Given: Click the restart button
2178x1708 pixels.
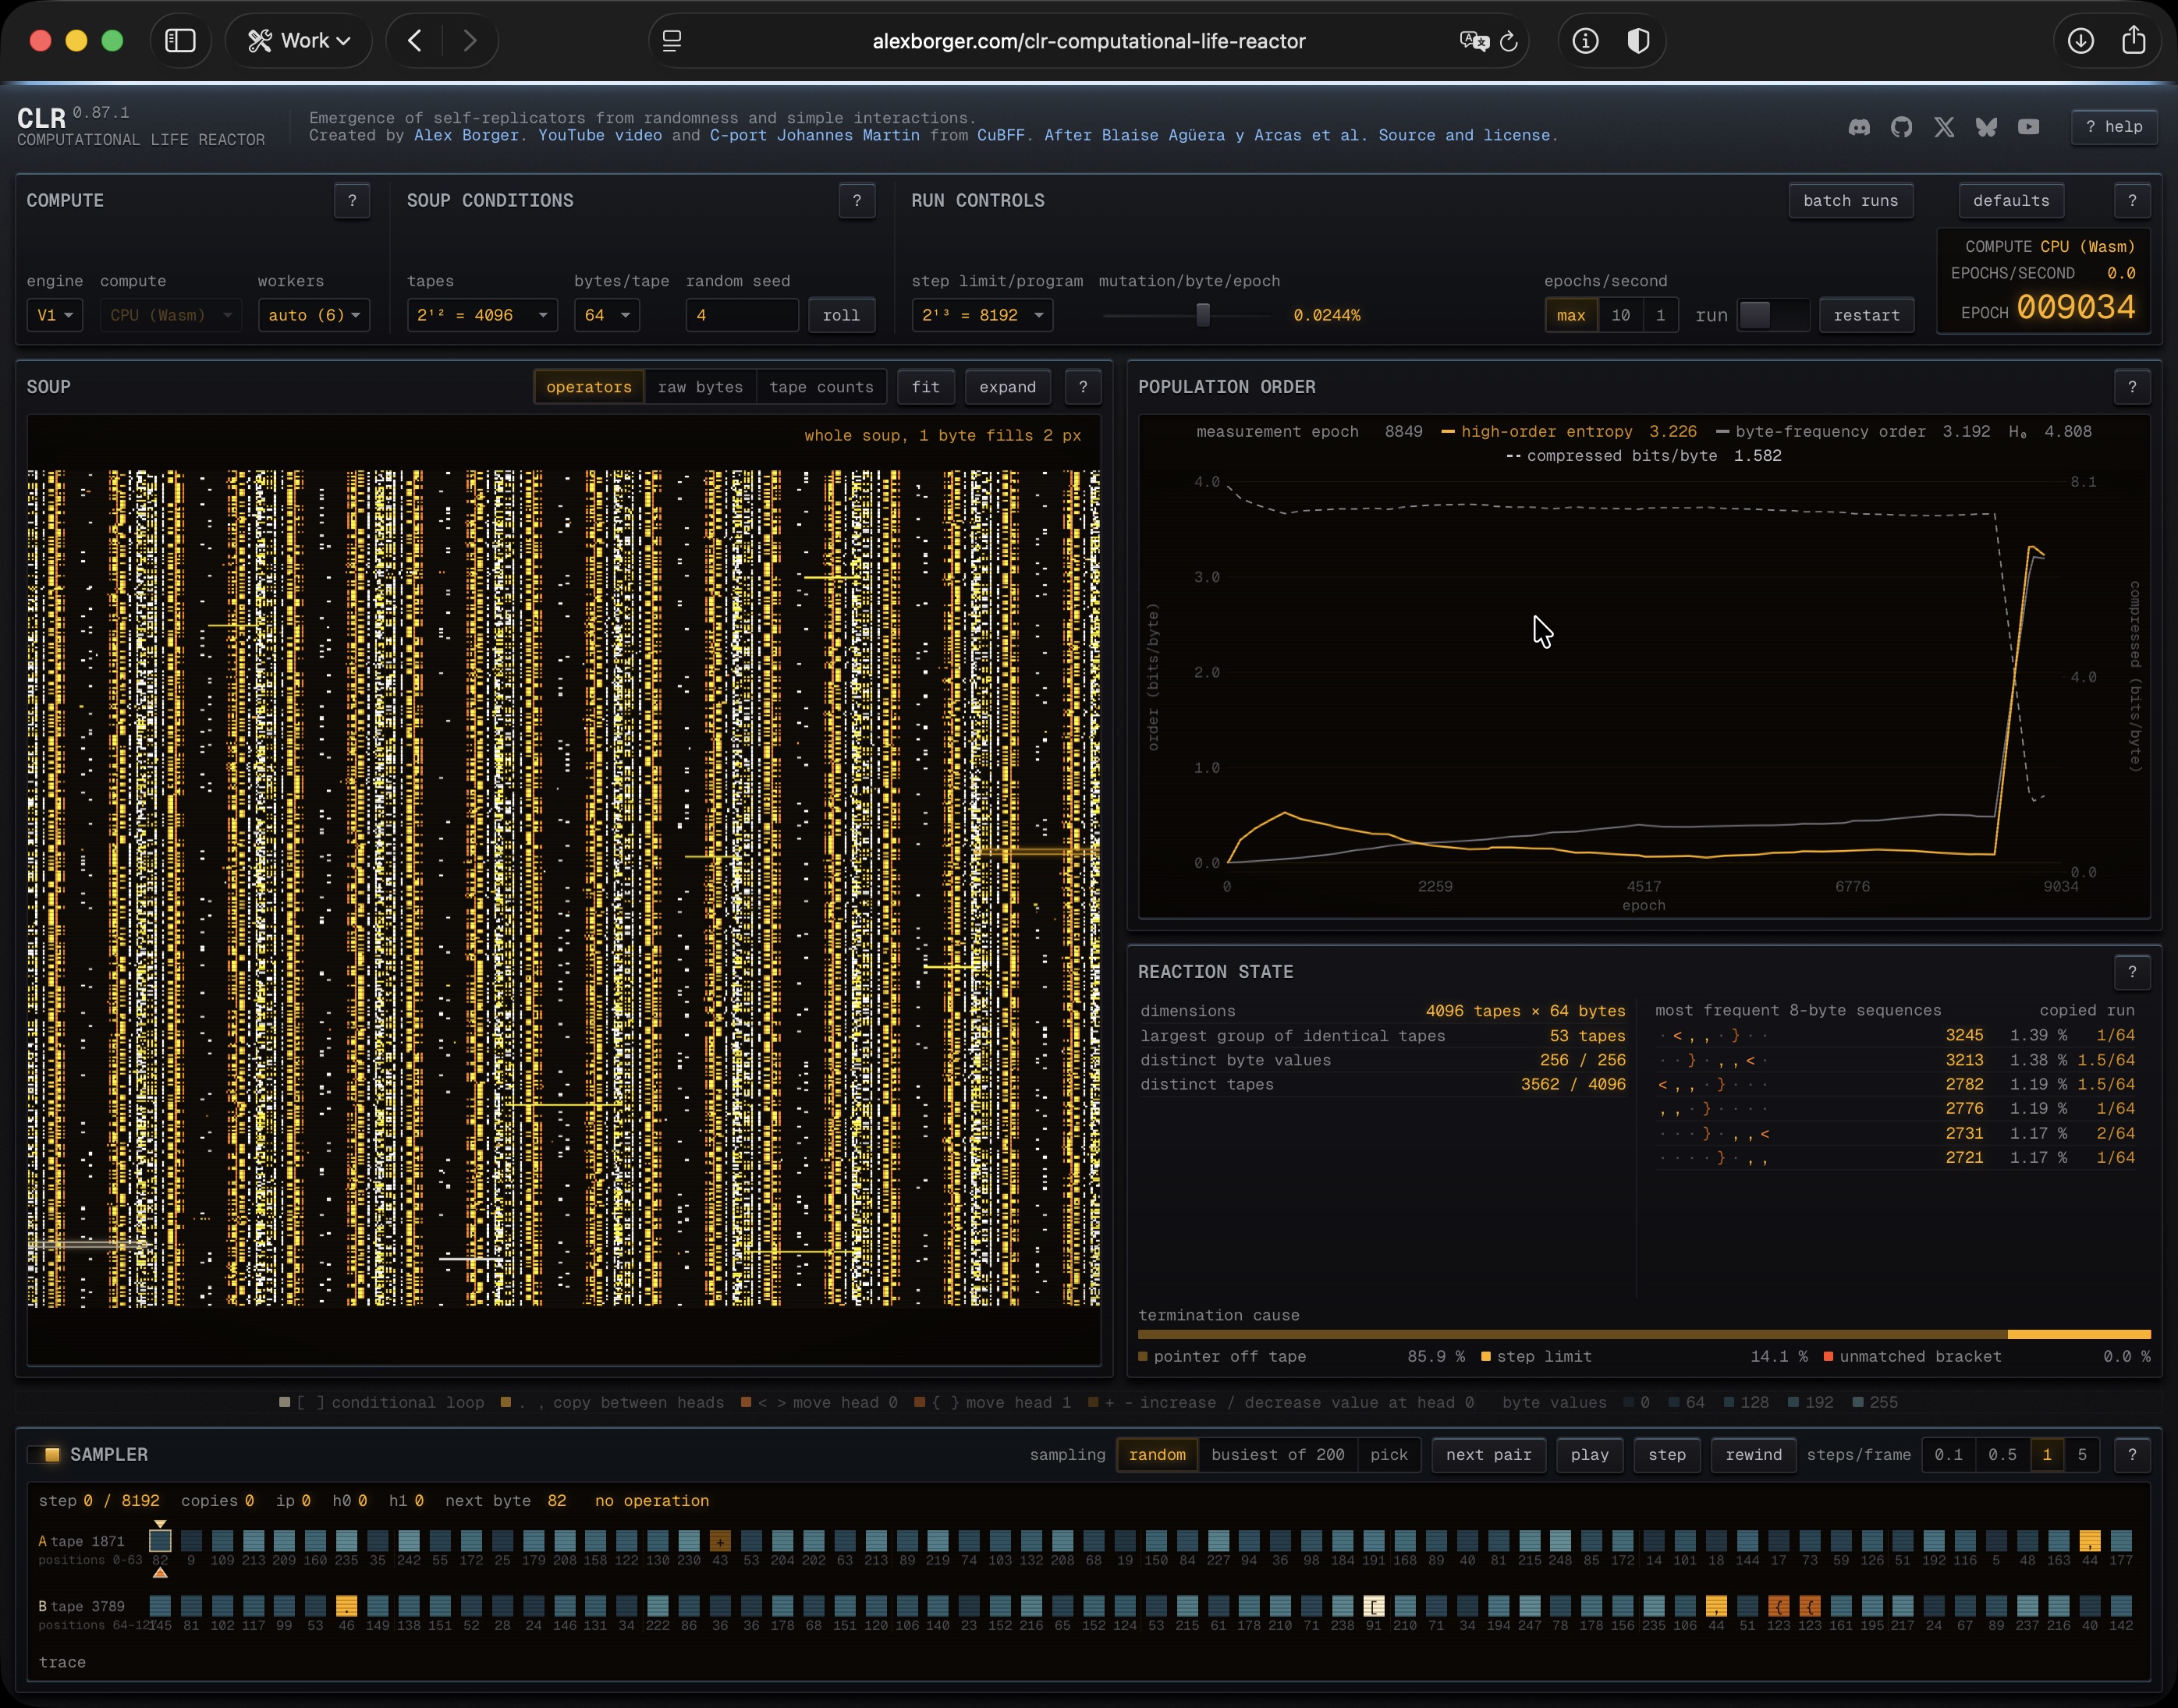Looking at the screenshot, I should [x=1866, y=315].
